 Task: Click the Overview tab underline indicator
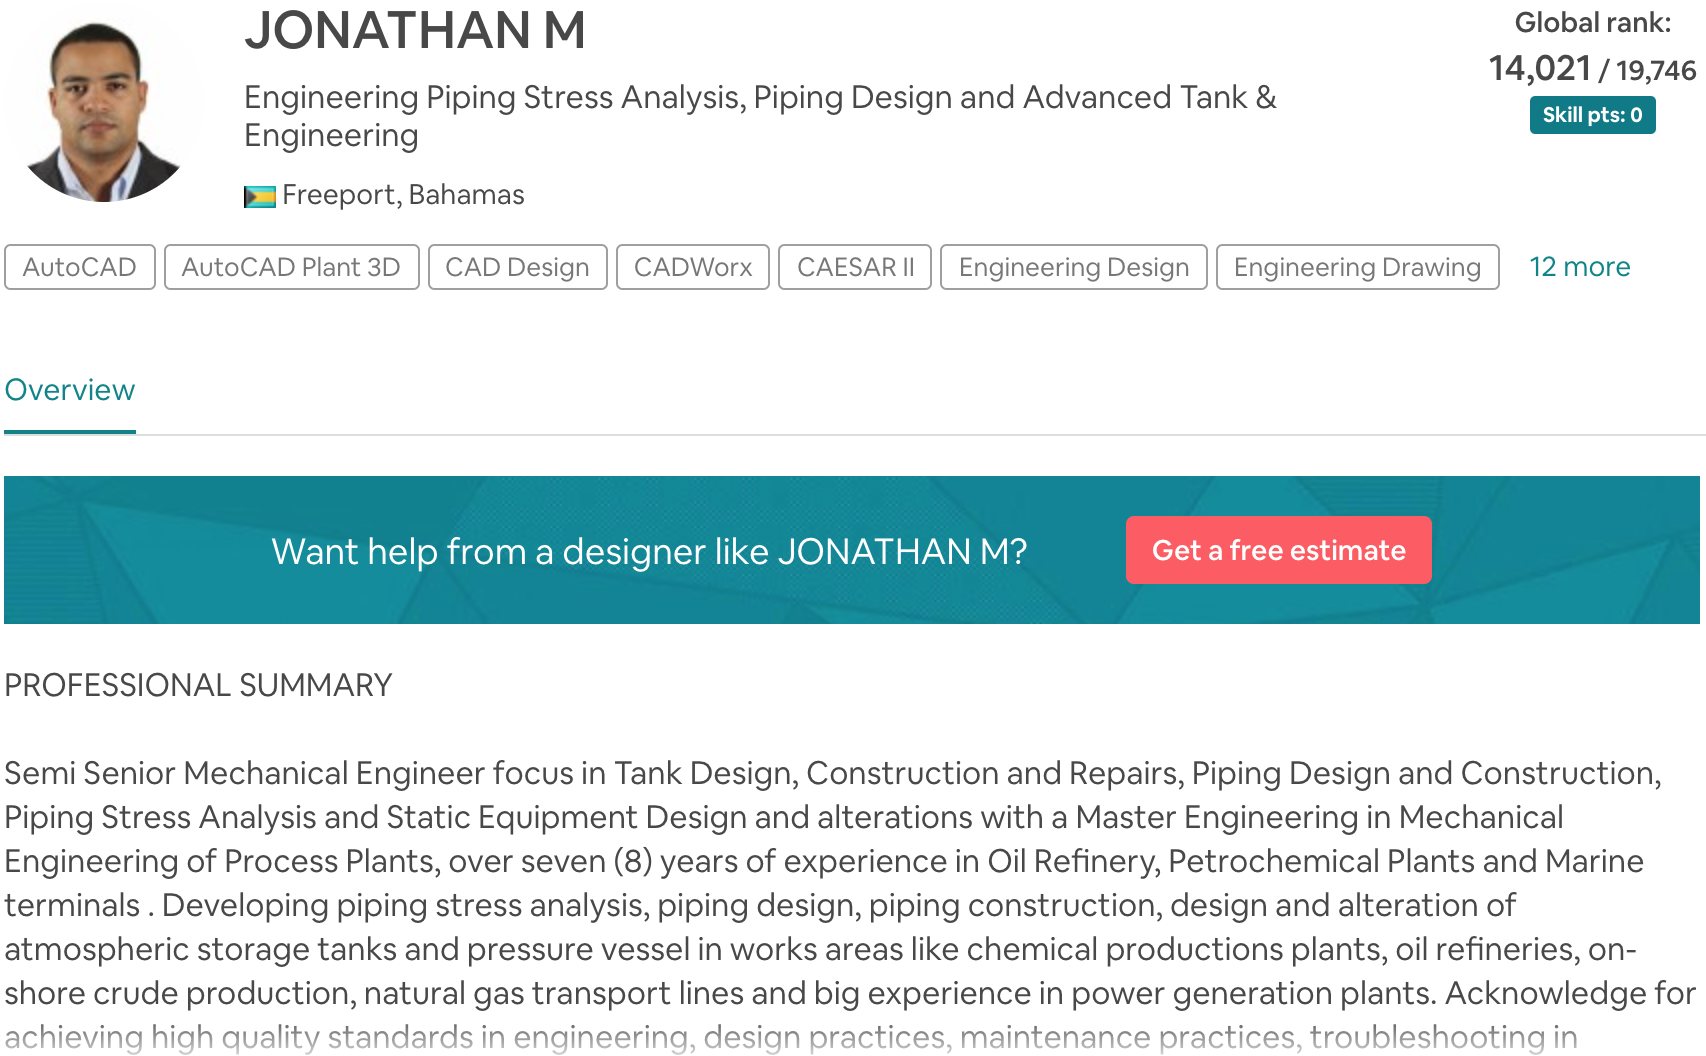tap(69, 432)
